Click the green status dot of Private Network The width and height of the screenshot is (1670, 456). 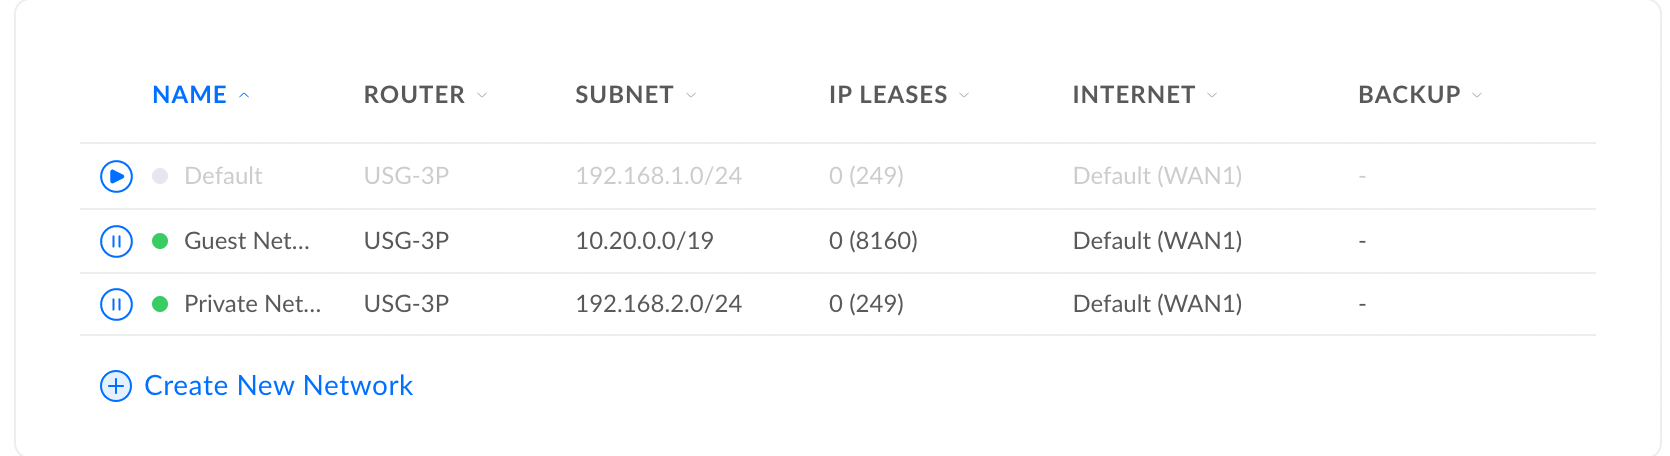click(160, 304)
